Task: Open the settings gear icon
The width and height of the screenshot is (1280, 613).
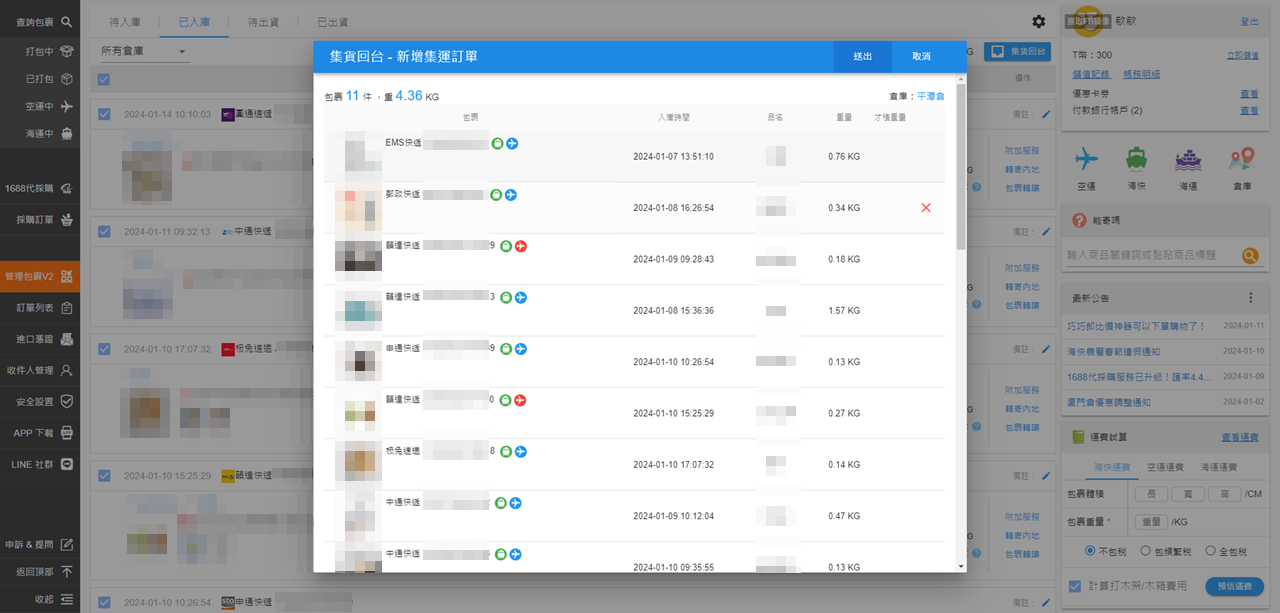Action: pos(1039,21)
